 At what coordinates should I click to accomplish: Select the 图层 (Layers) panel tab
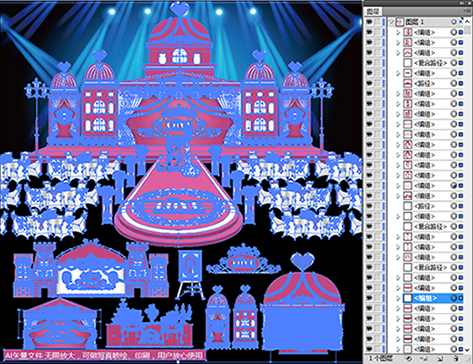(373, 12)
